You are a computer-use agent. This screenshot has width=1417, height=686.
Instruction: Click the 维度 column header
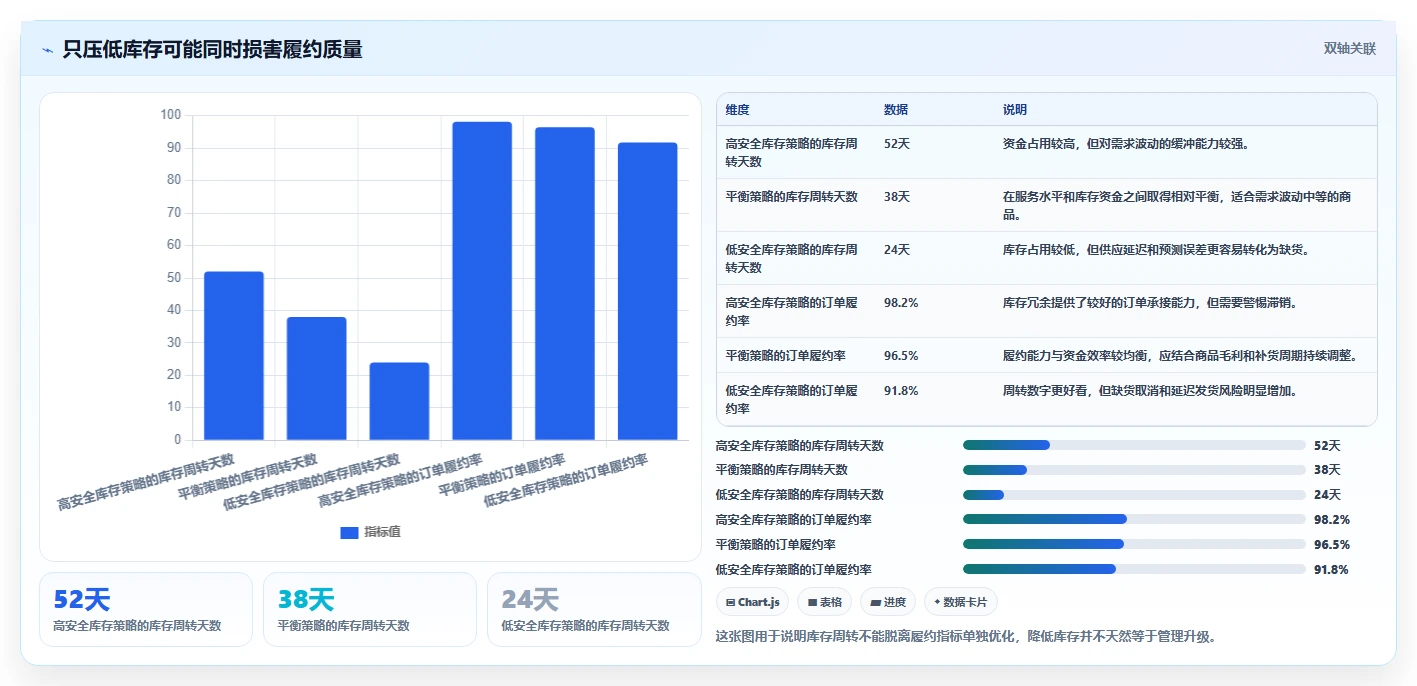(x=738, y=110)
